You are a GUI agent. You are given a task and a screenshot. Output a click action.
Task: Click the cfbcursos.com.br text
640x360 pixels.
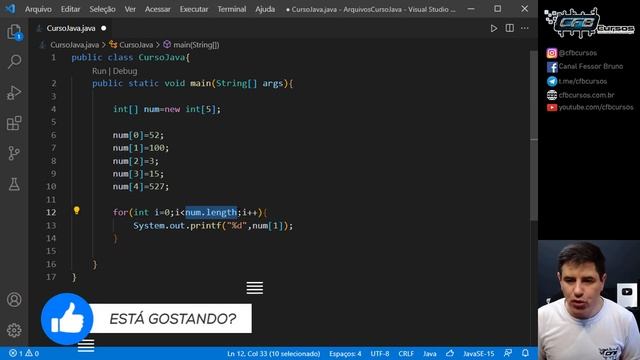click(586, 95)
